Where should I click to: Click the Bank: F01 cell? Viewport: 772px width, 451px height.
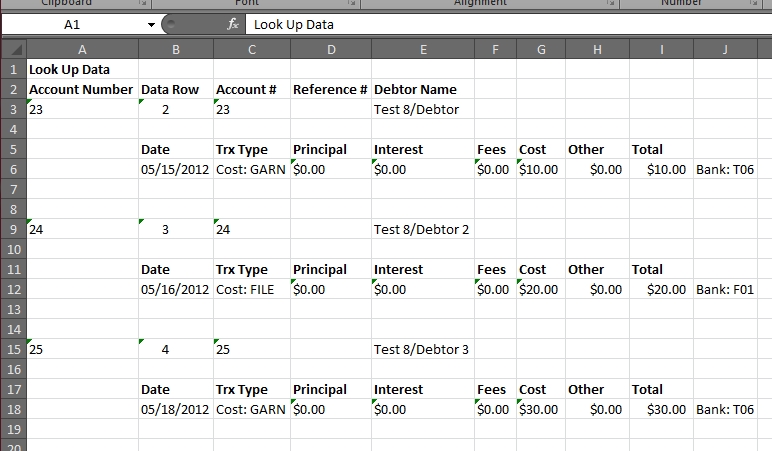point(724,289)
